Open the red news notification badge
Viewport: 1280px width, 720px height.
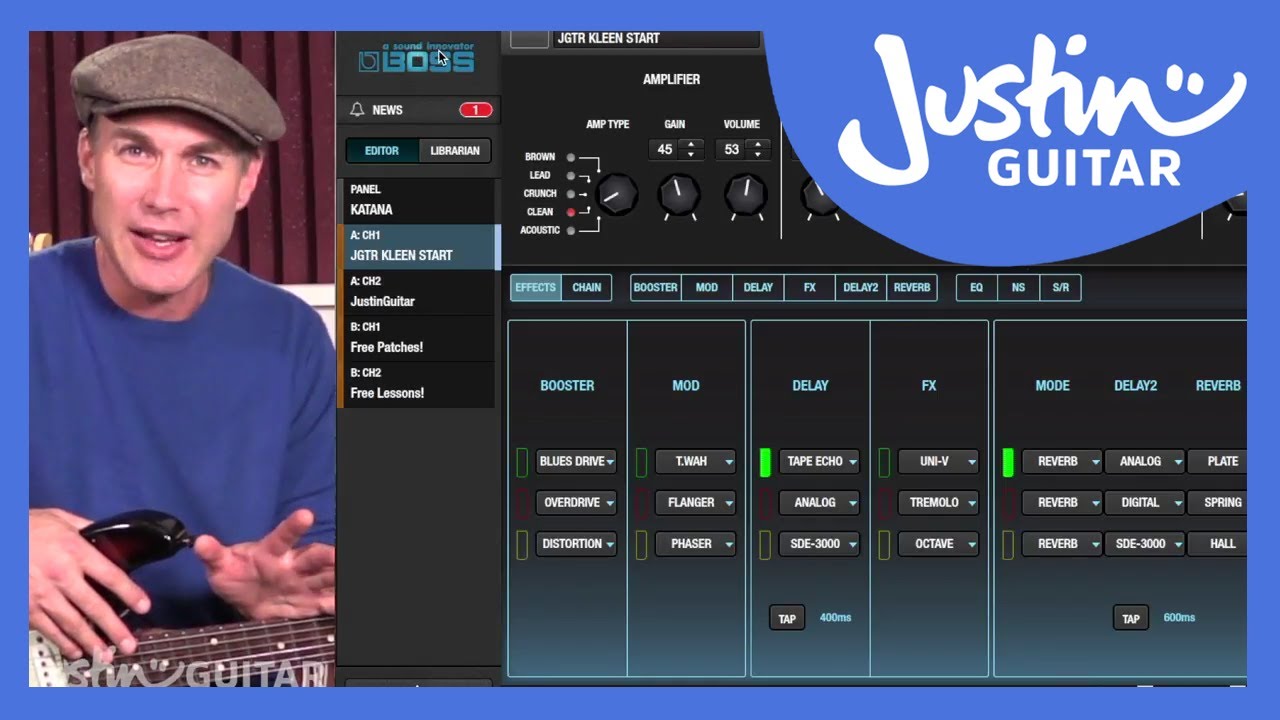coord(475,110)
